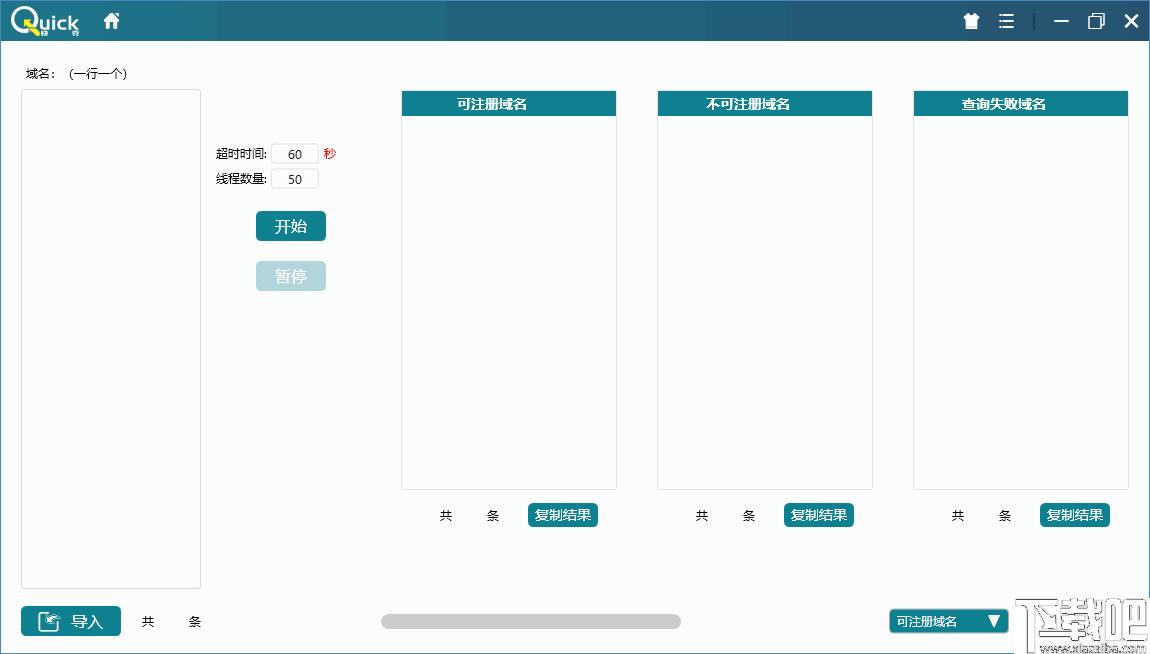Minimize the application window
This screenshot has width=1150, height=654.
tap(1061, 21)
